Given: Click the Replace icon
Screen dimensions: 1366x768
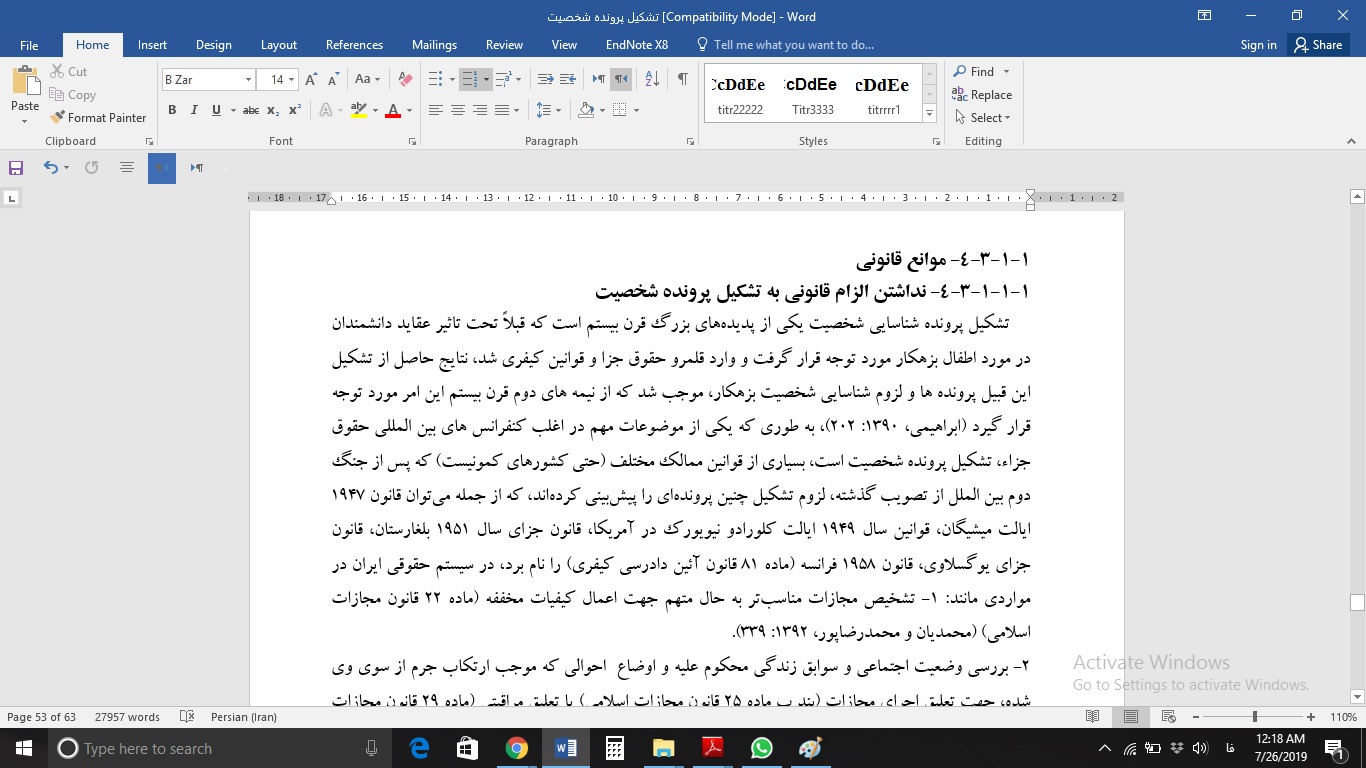Looking at the screenshot, I should pyautogui.click(x=962, y=94).
